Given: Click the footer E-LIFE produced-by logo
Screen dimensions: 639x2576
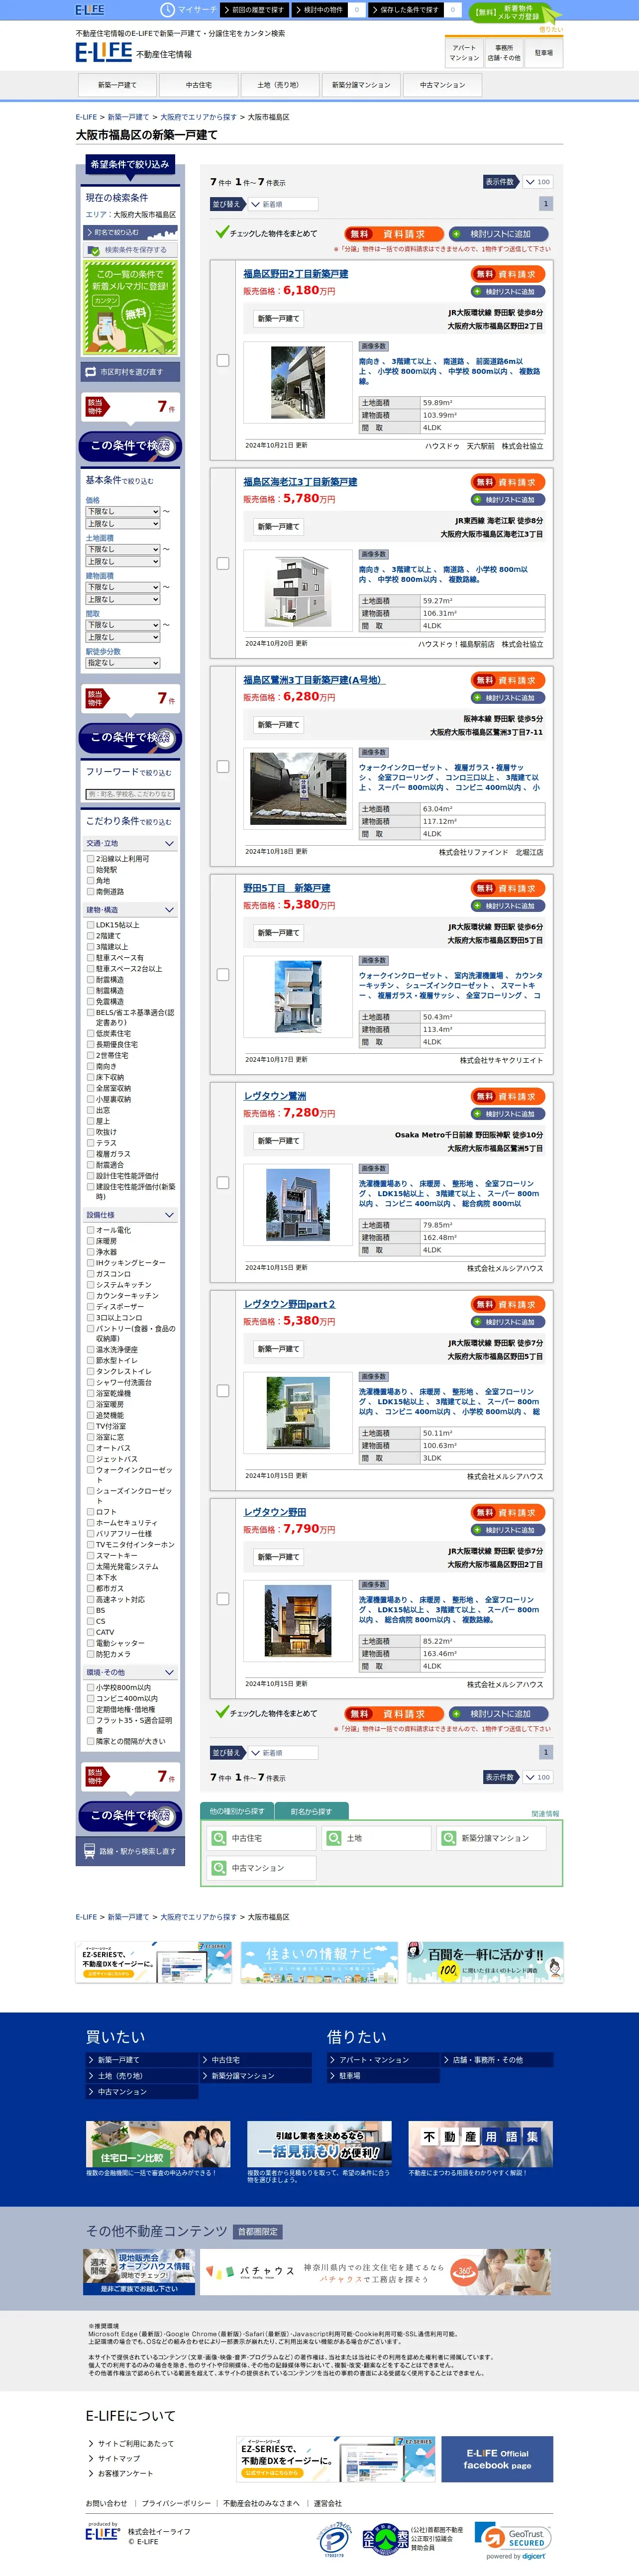Looking at the screenshot, I should coord(102,2532).
